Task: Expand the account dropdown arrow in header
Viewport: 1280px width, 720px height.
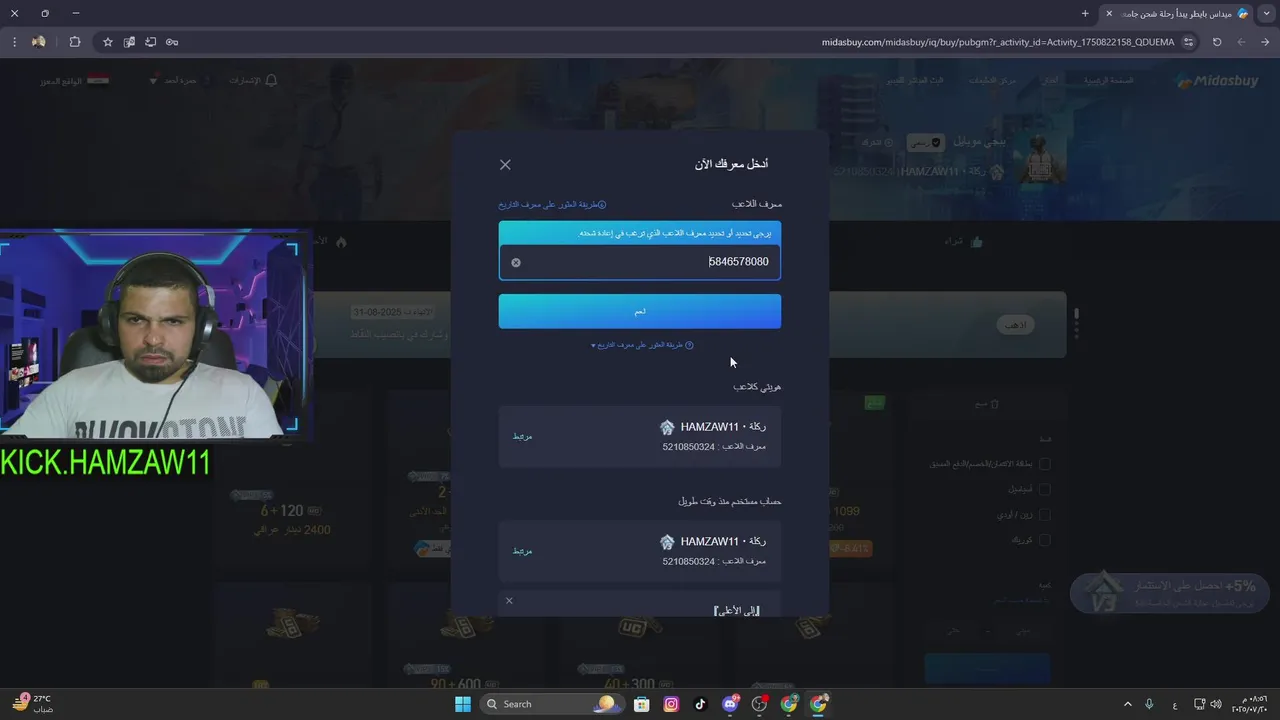Action: 154,80
